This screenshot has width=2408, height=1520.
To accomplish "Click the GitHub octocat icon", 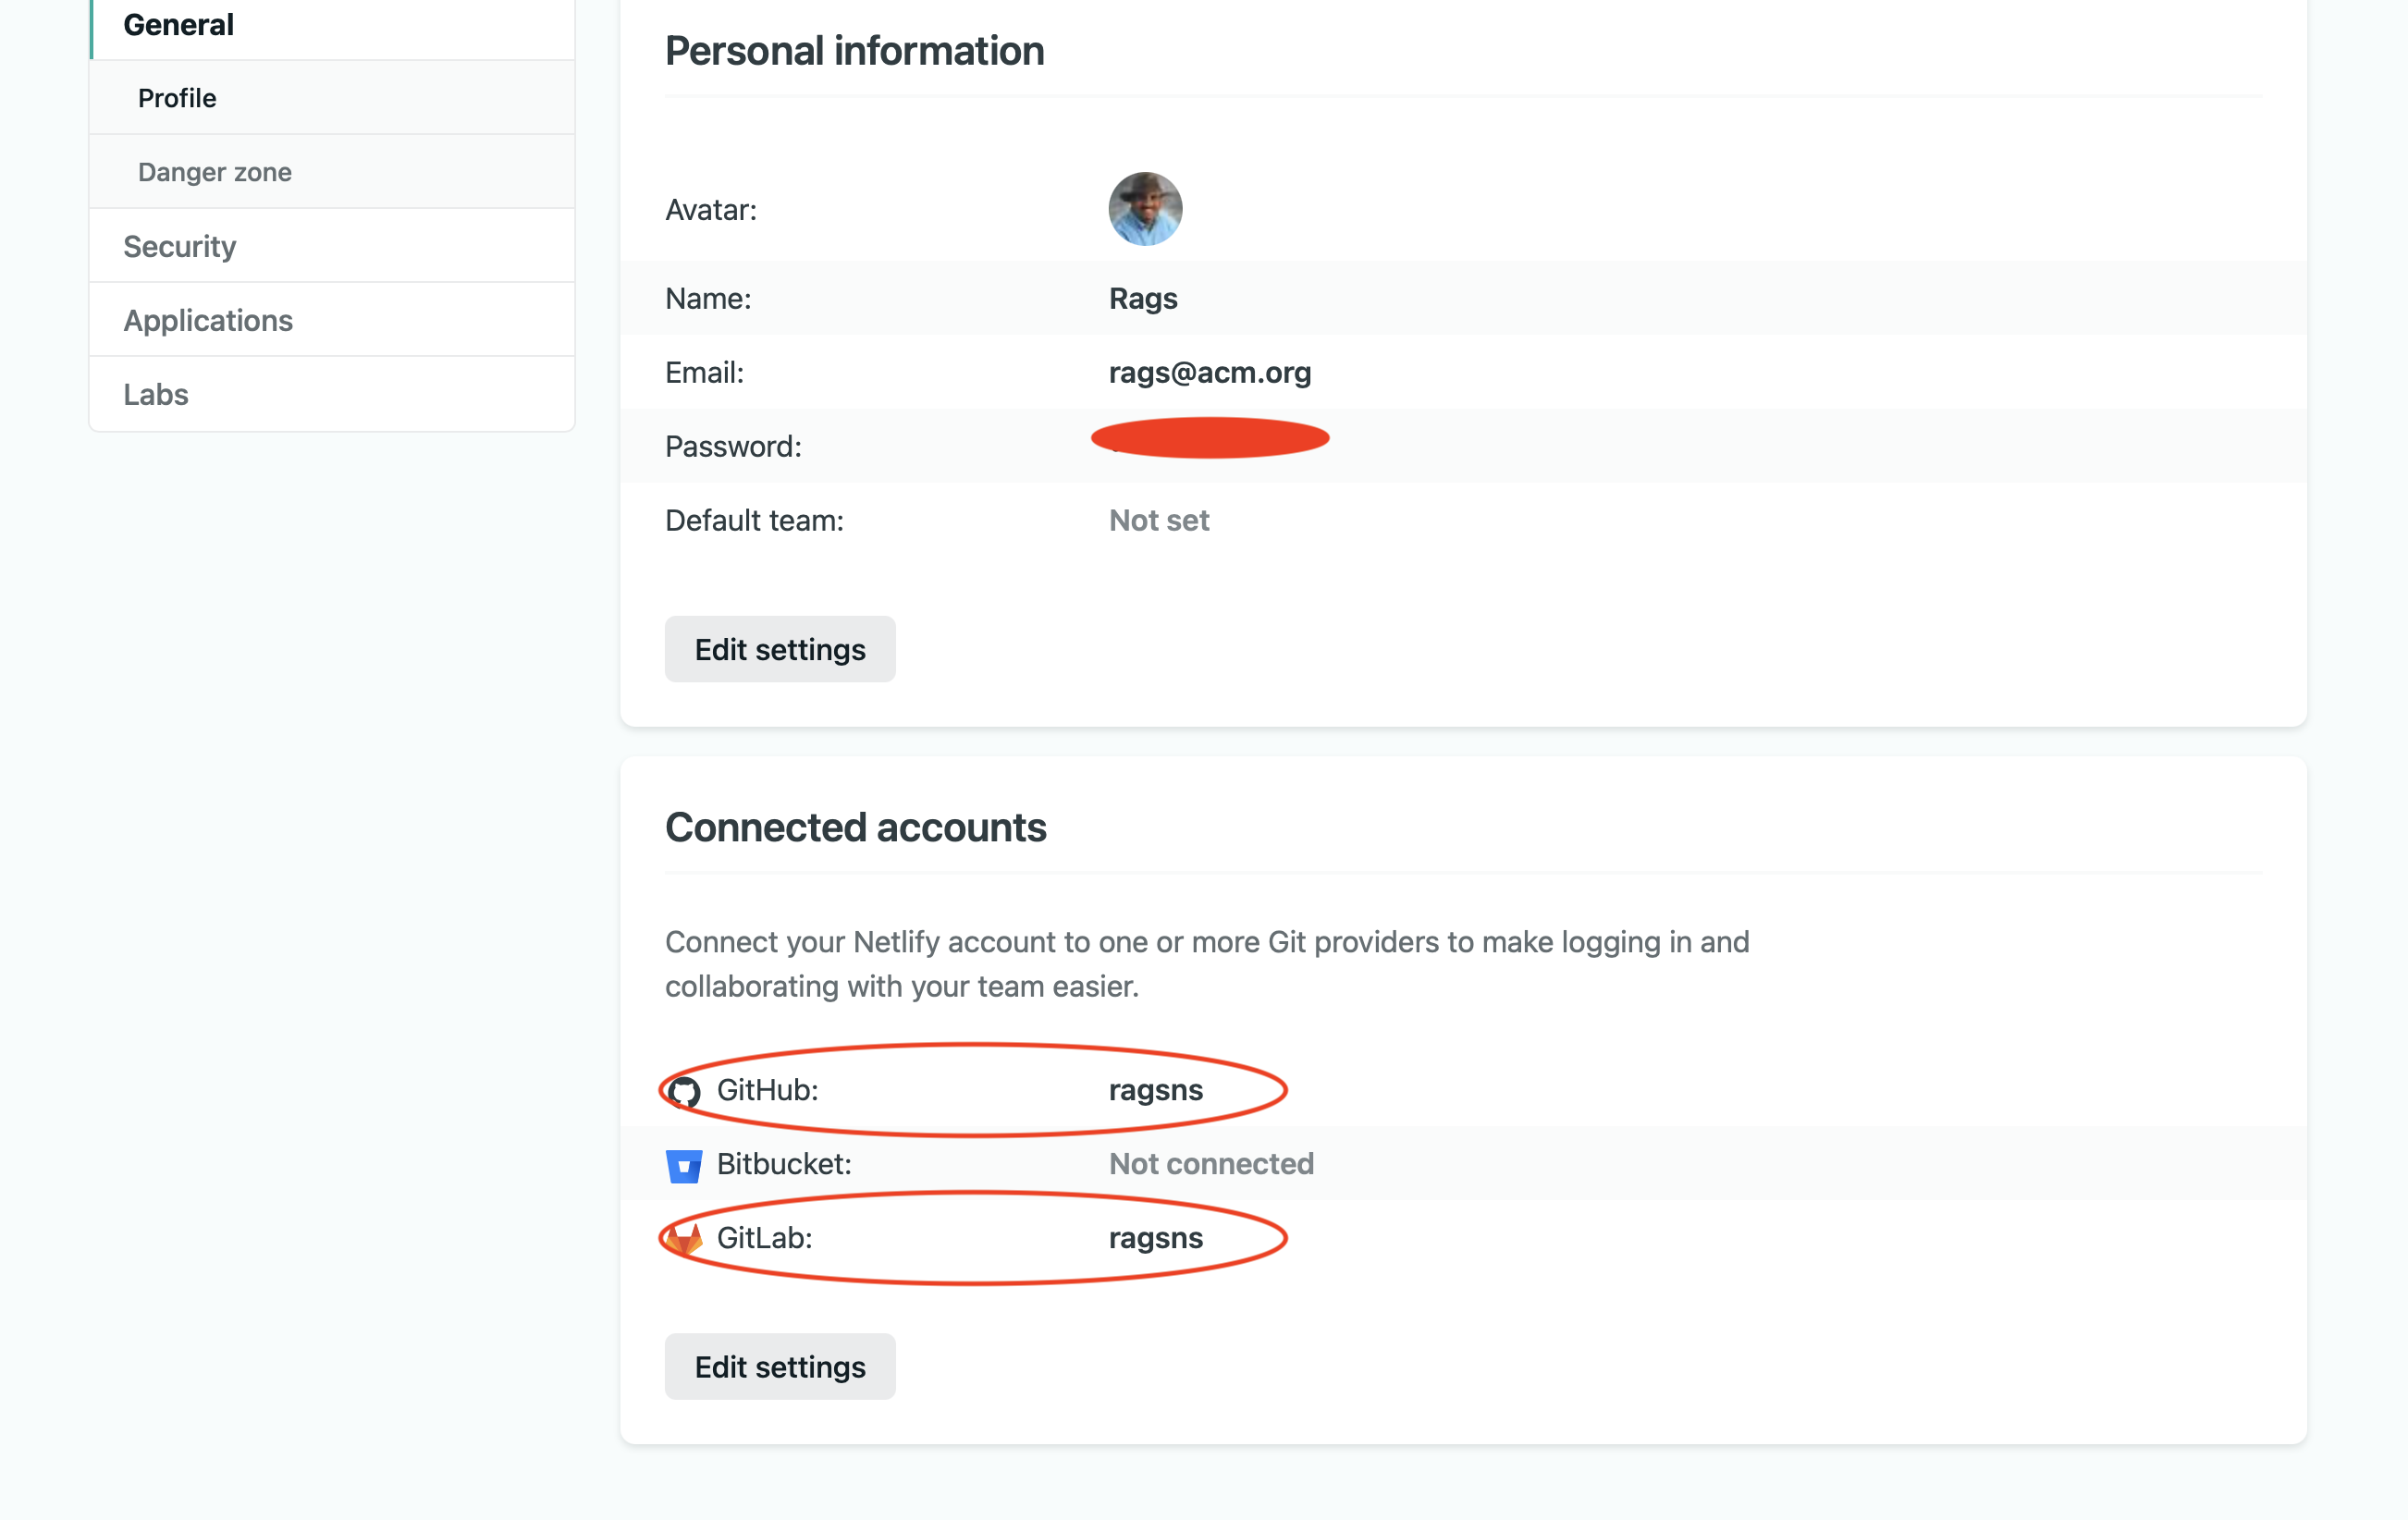I will [x=685, y=1091].
